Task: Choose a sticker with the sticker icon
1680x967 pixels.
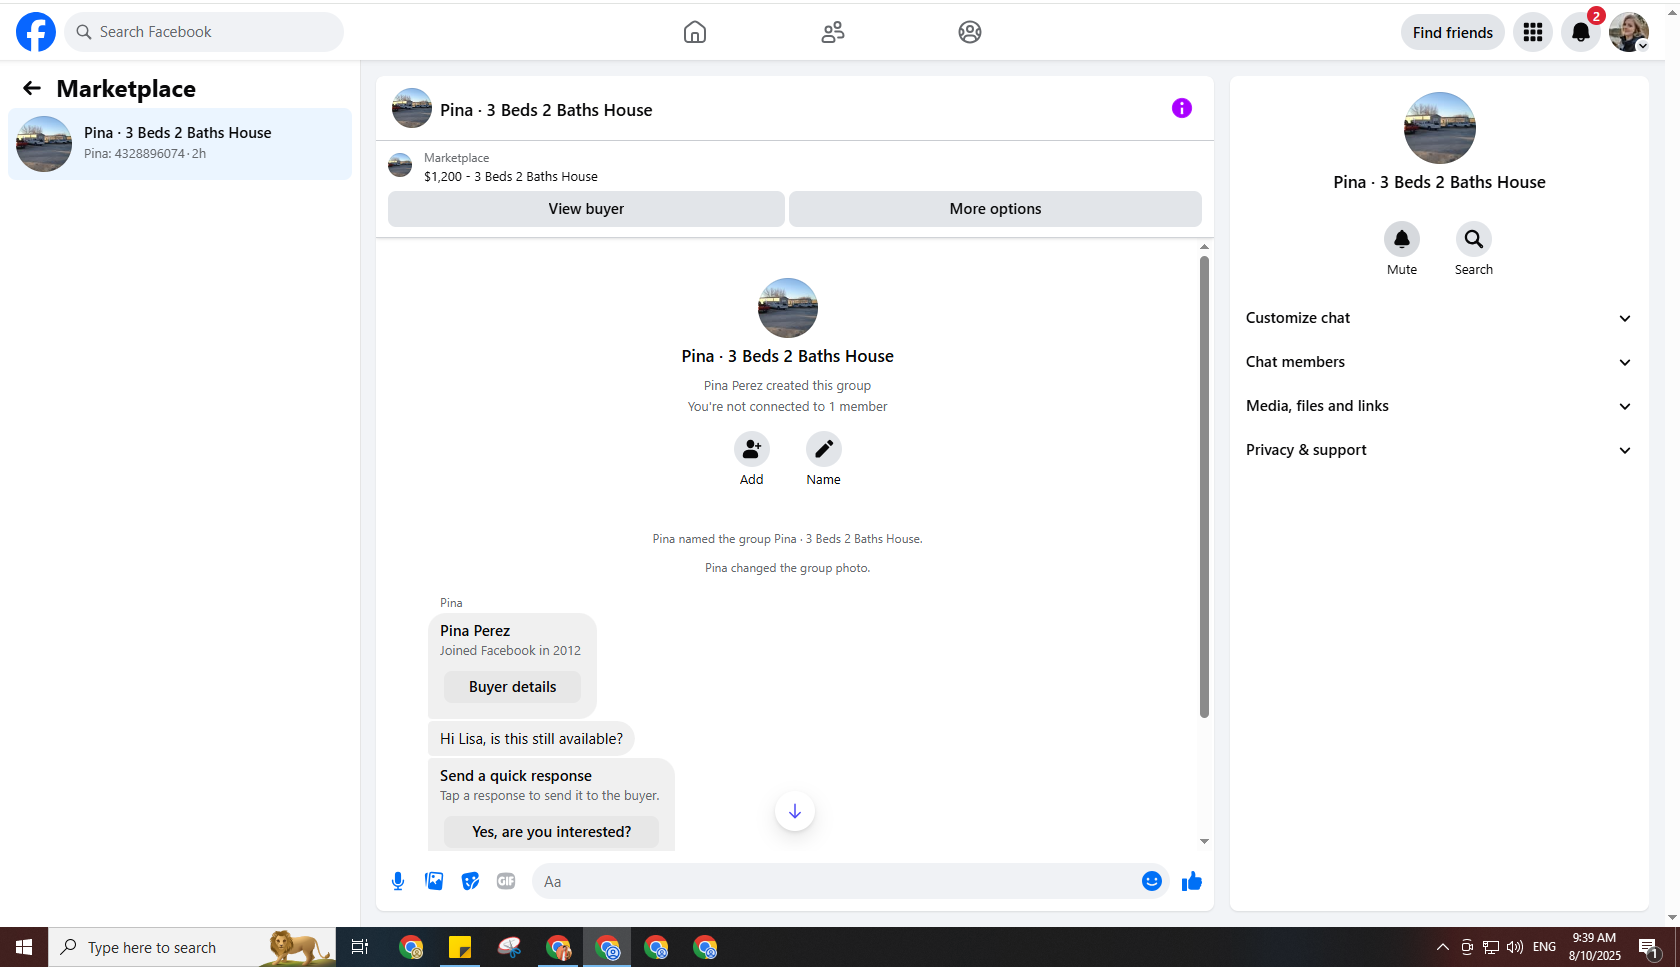Action: (470, 881)
